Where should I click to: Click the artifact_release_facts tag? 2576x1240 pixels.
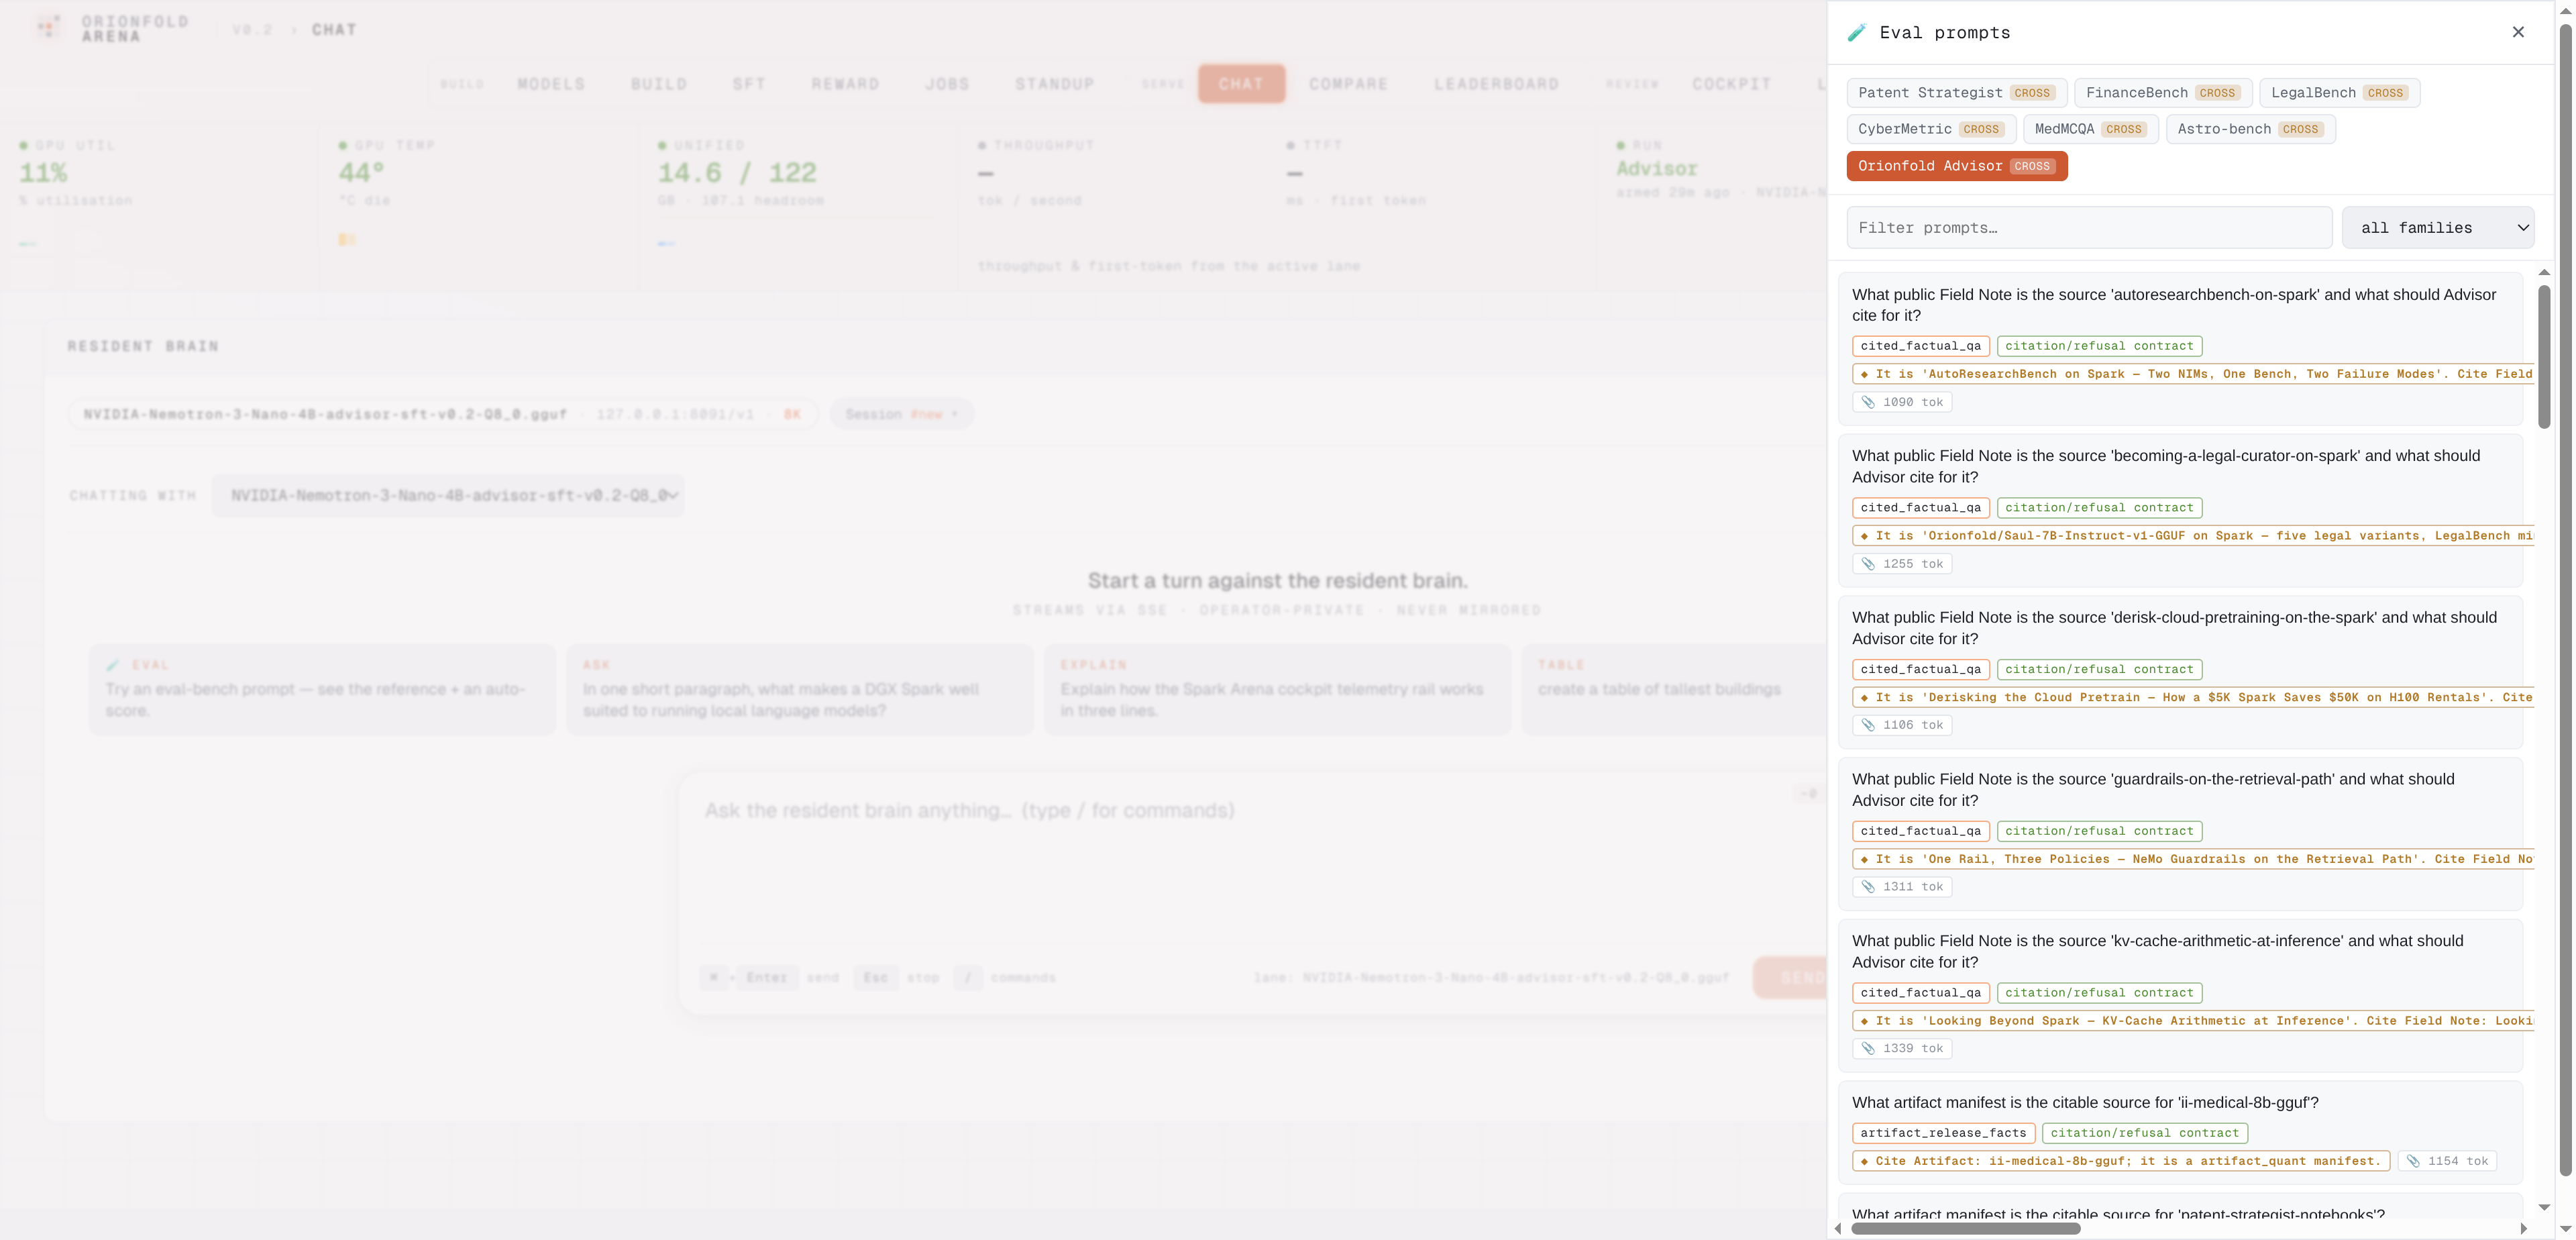pos(1943,1133)
